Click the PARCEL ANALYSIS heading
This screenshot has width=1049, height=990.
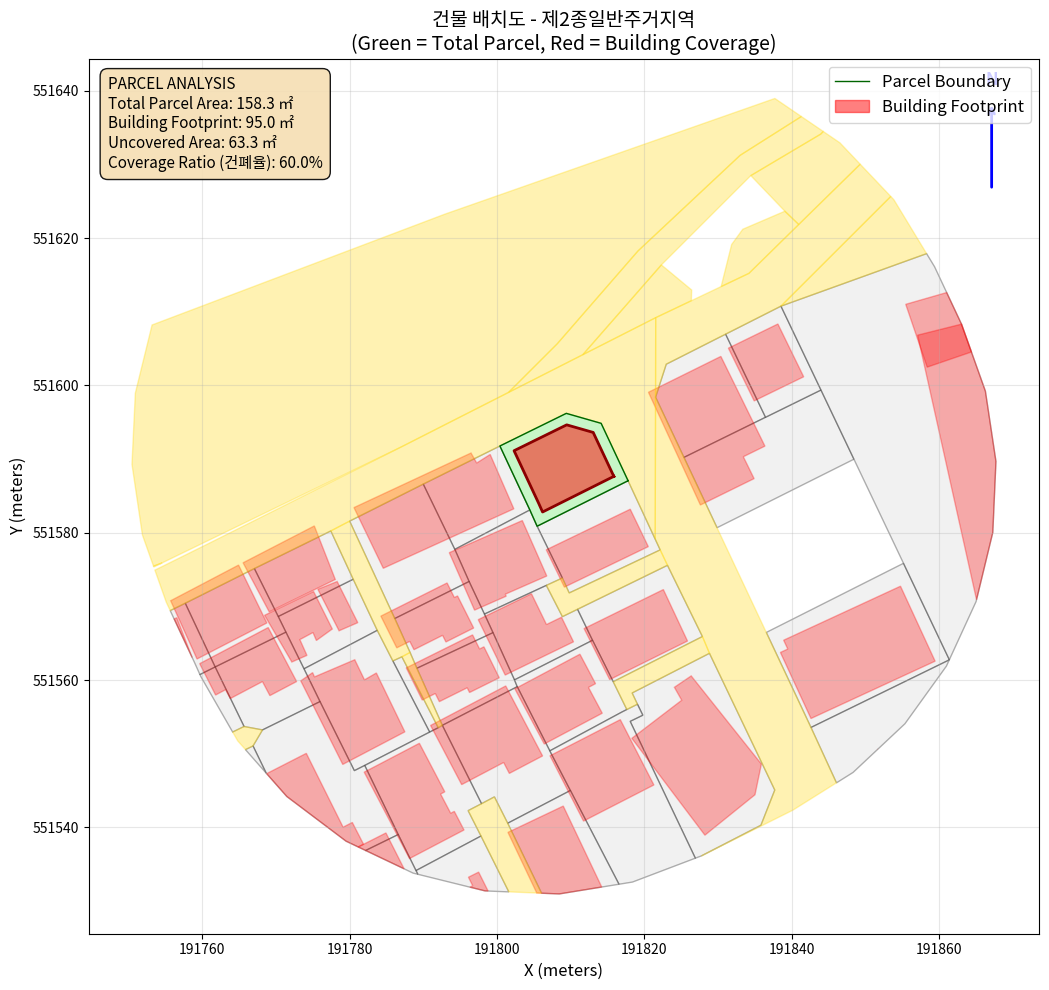tap(171, 83)
